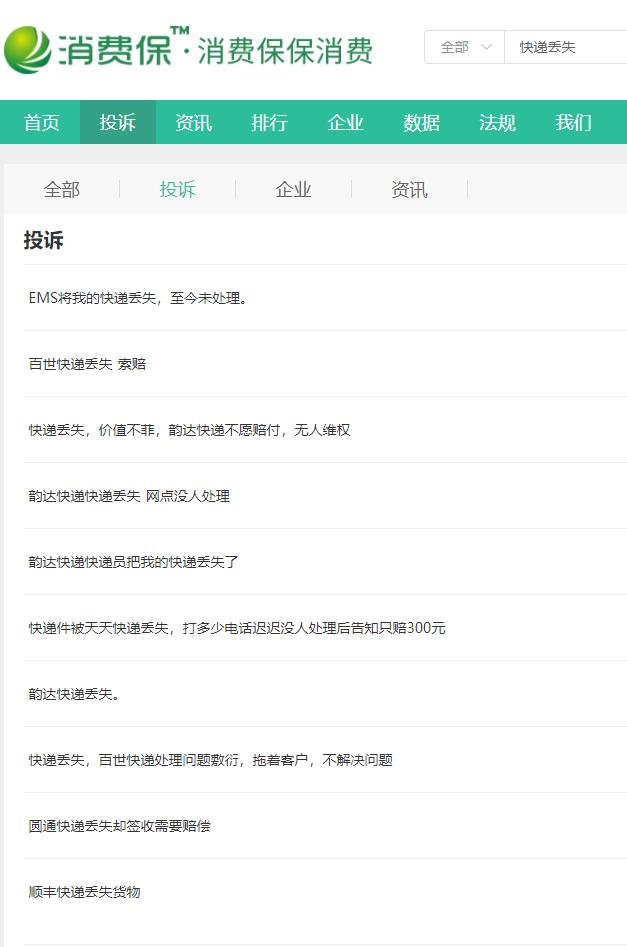The image size is (627, 947).
Task: Open the 全部 search category dropdown
Action: click(465, 47)
